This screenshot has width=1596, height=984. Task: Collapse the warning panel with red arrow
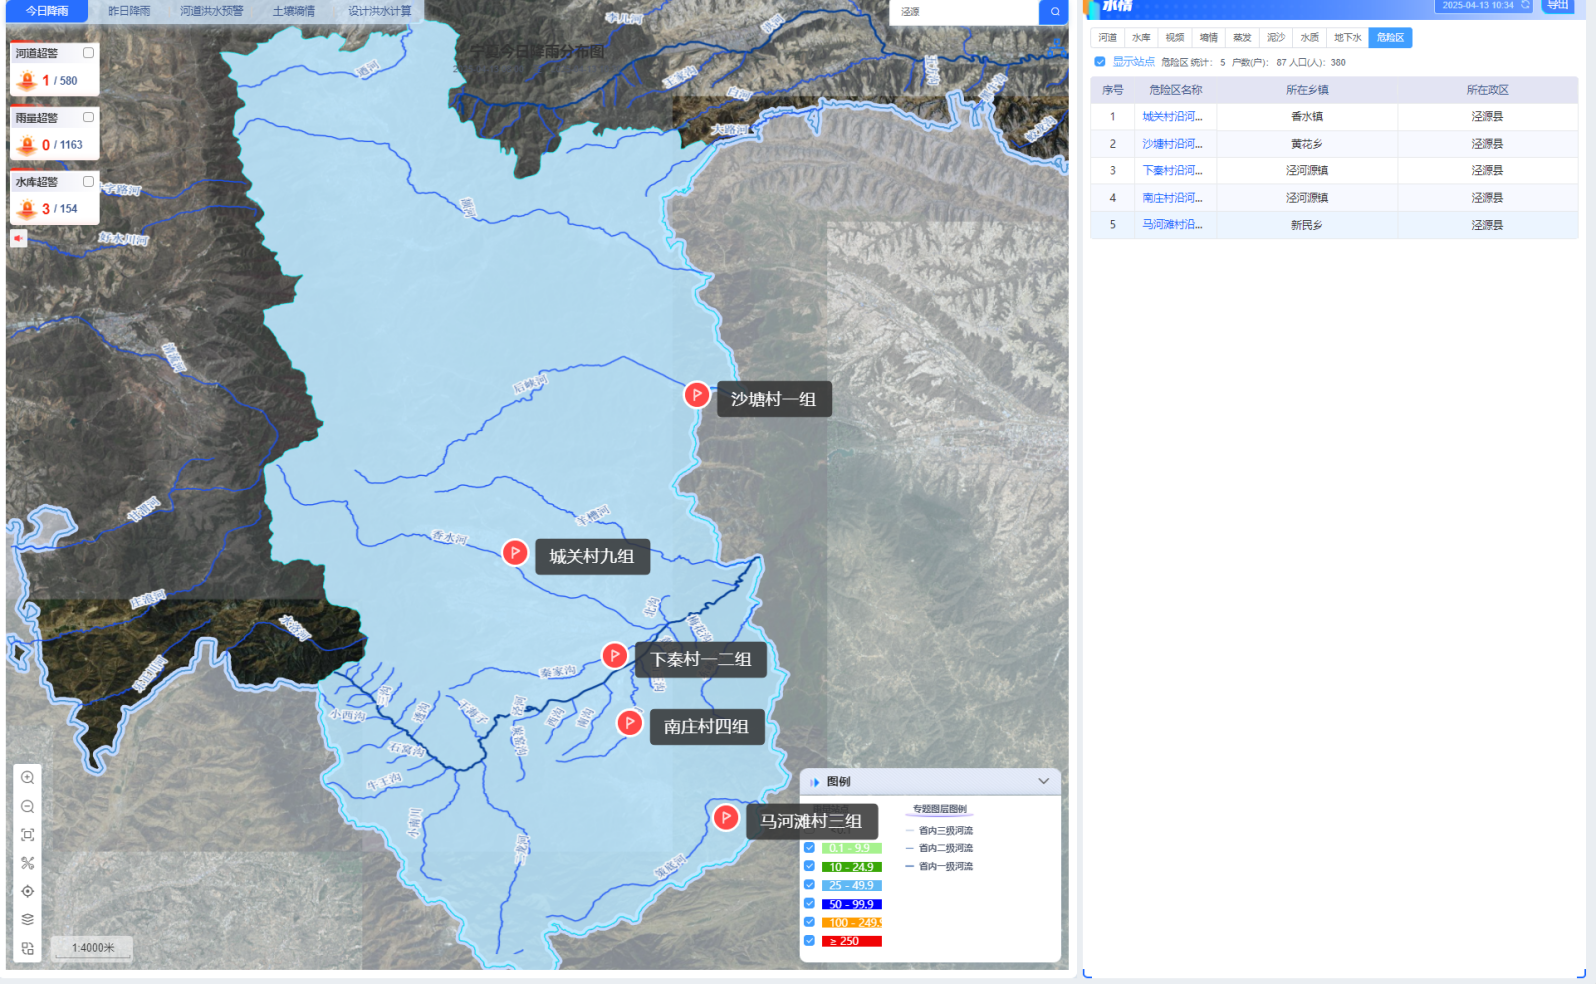pyautogui.click(x=18, y=238)
